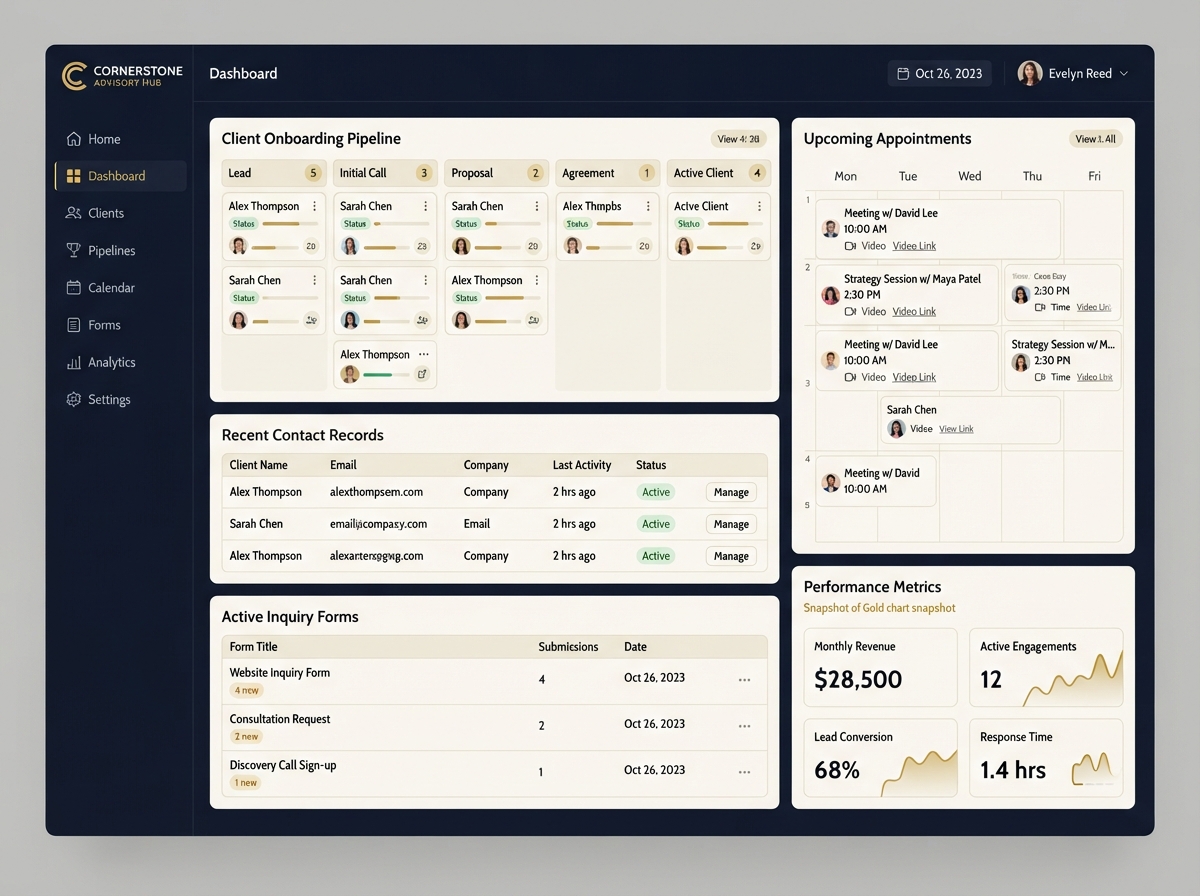This screenshot has height=896, width=1200.
Task: Open kebab menu on the Agreement card
Action: 648,206
